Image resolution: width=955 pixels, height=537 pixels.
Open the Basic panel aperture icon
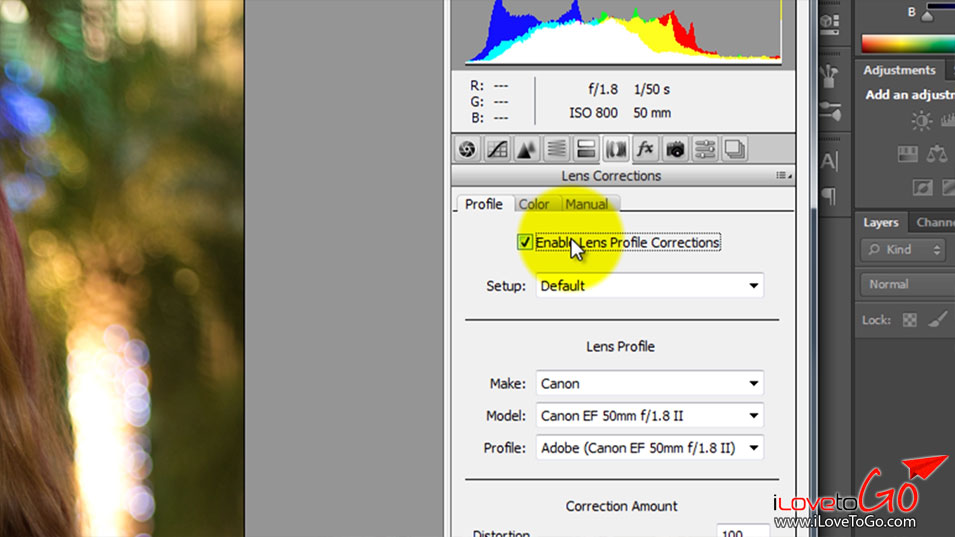click(x=467, y=149)
